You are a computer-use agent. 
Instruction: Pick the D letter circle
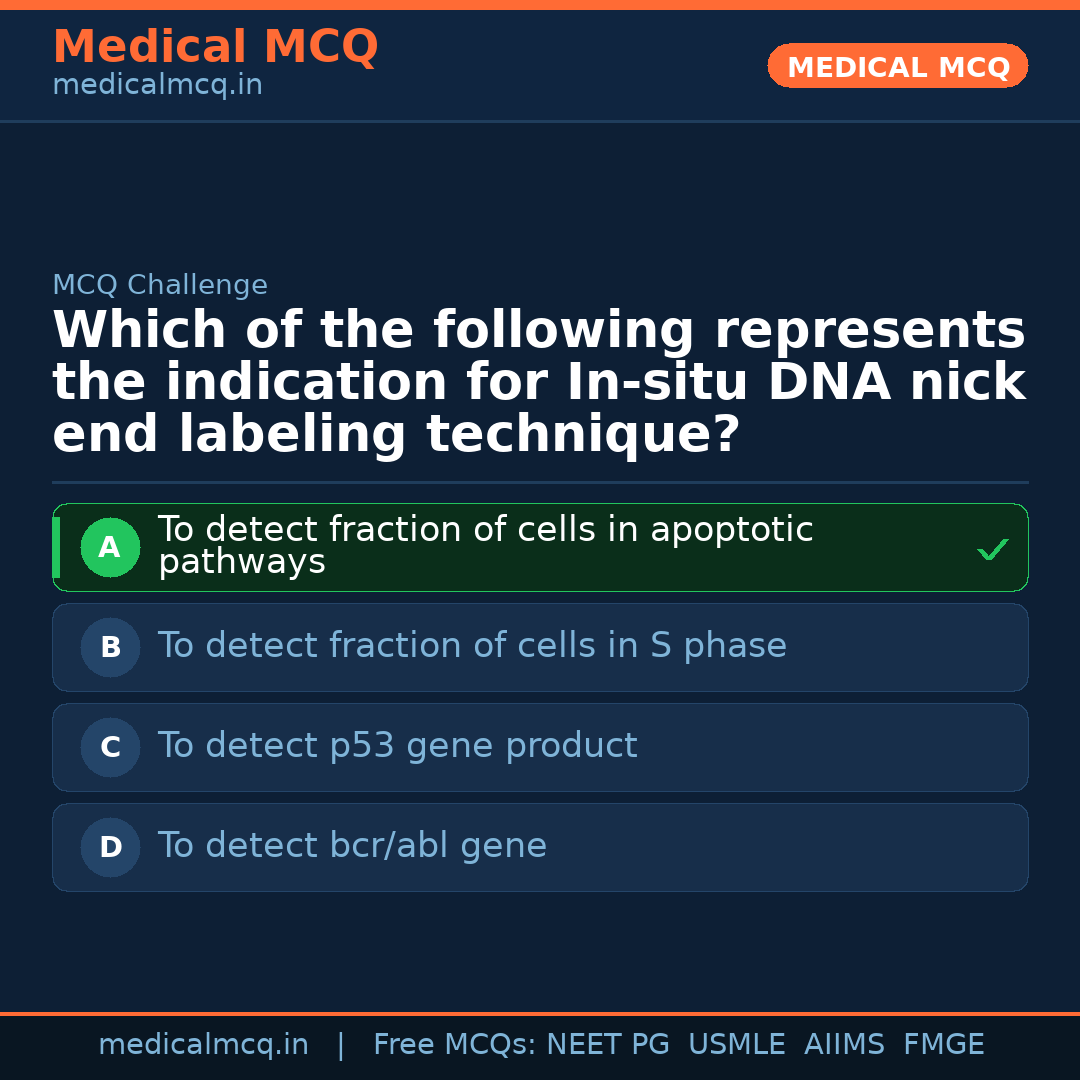point(110,847)
